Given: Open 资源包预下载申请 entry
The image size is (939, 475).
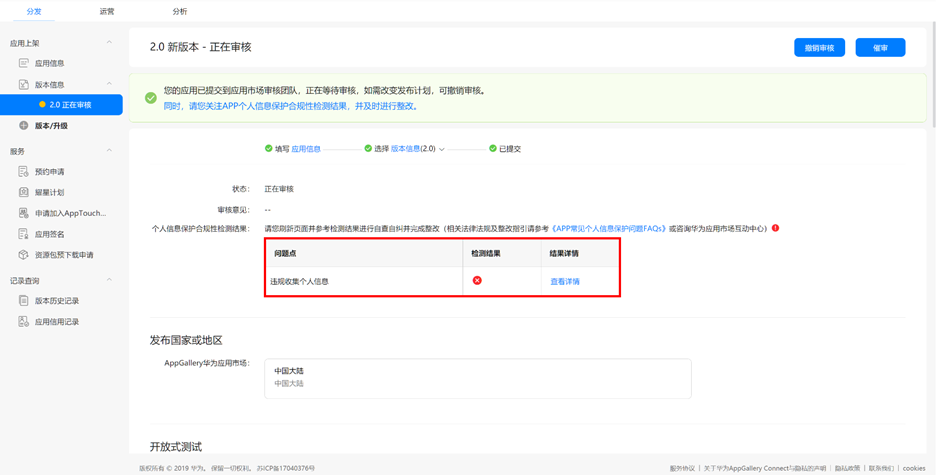Looking at the screenshot, I should click(64, 255).
